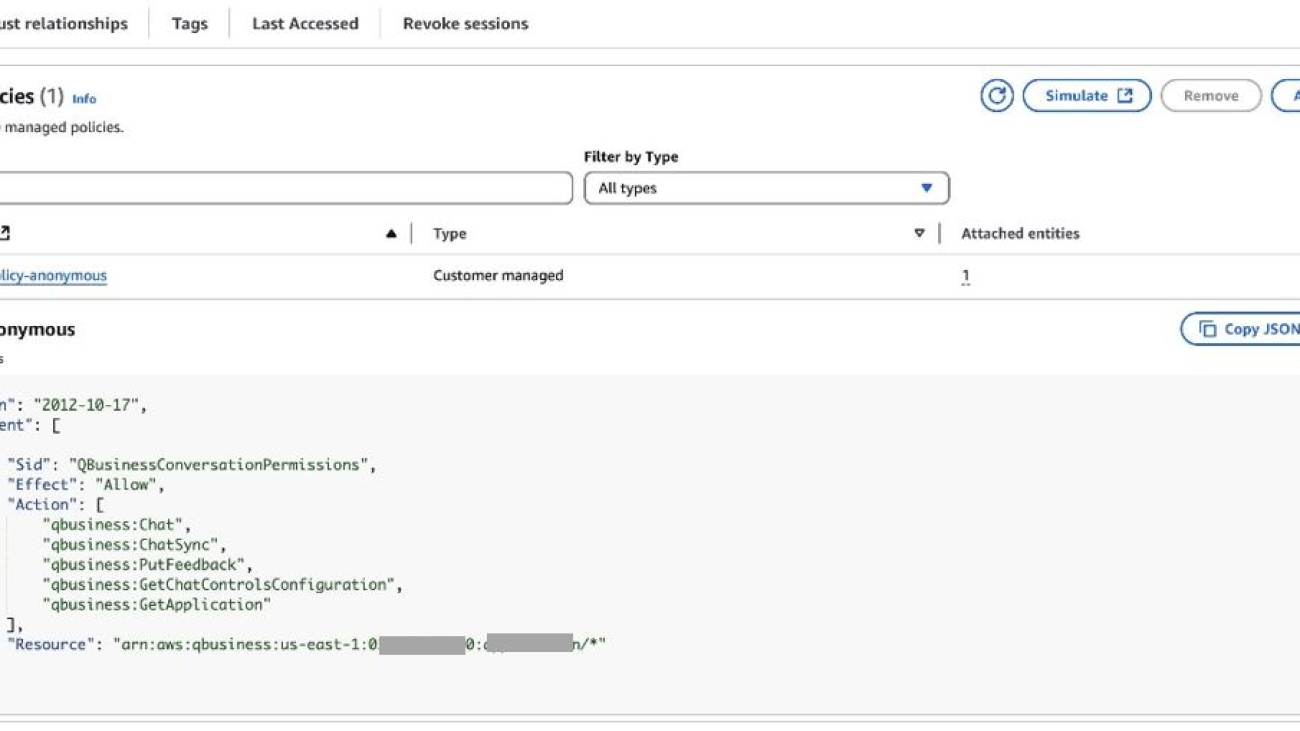Click the Attached entities column header
The image size is (1300, 731).
1020,234
